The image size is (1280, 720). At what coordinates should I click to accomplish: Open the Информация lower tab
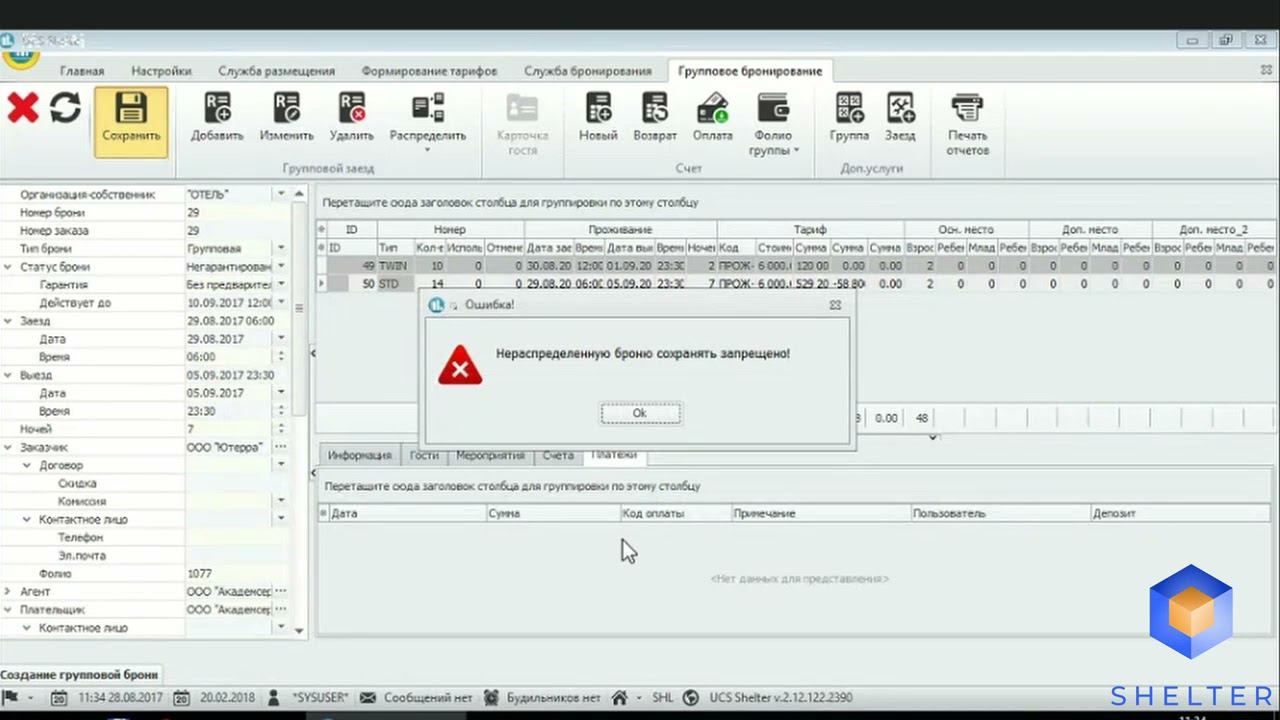(x=359, y=455)
